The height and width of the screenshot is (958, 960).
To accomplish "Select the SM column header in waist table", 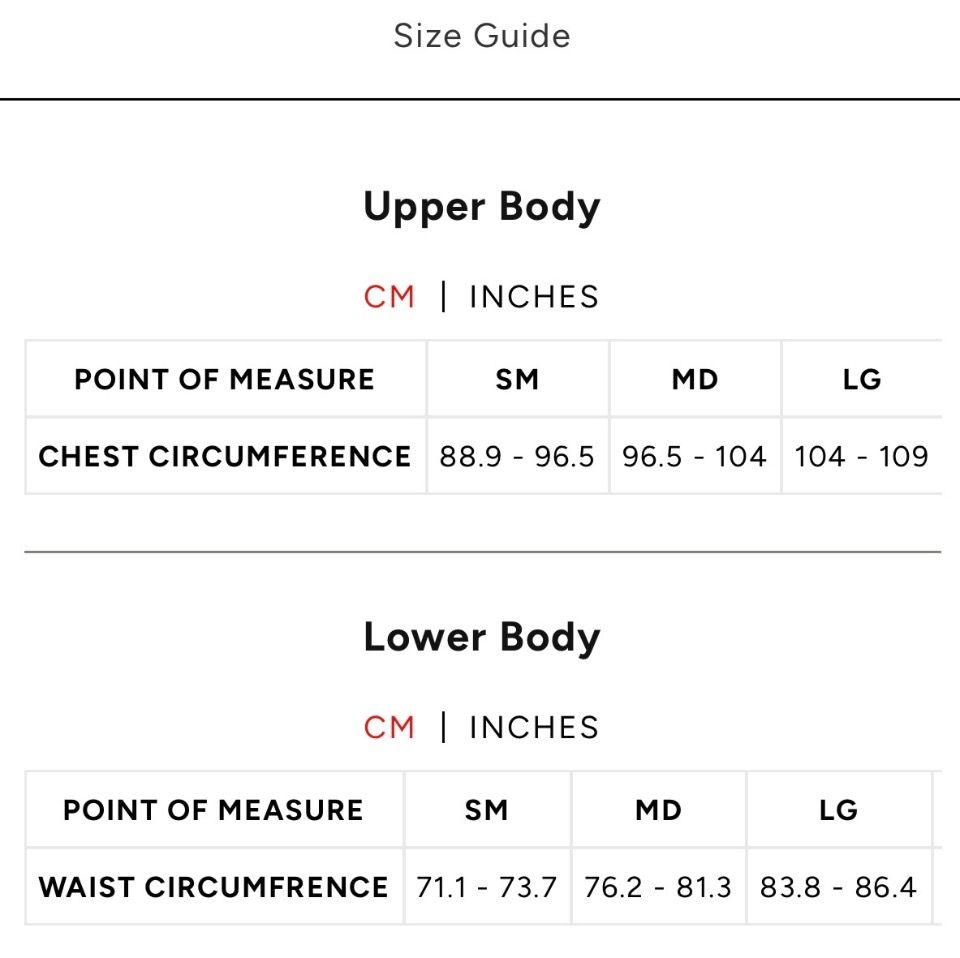I will 486,810.
